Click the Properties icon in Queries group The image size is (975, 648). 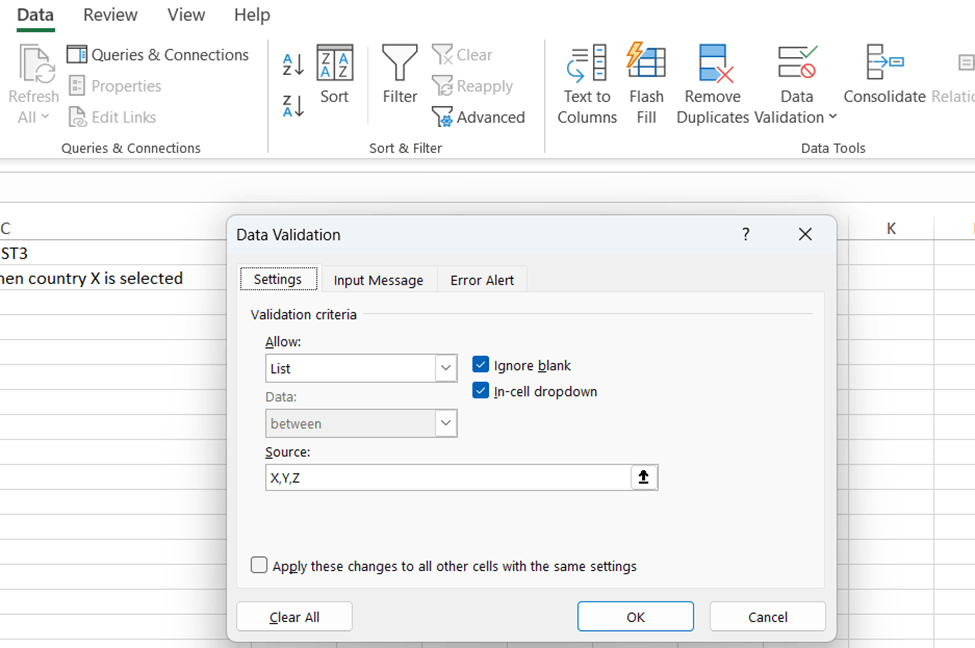click(x=76, y=86)
